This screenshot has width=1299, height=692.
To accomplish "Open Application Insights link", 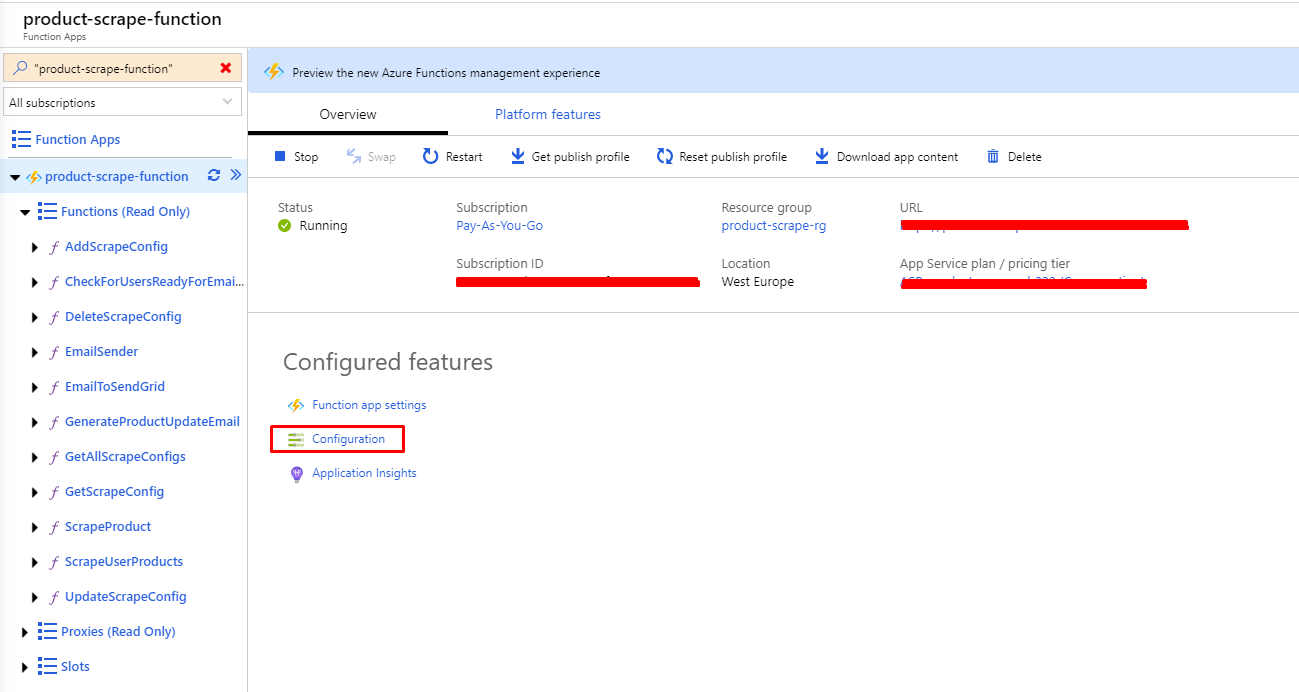I will tap(364, 473).
